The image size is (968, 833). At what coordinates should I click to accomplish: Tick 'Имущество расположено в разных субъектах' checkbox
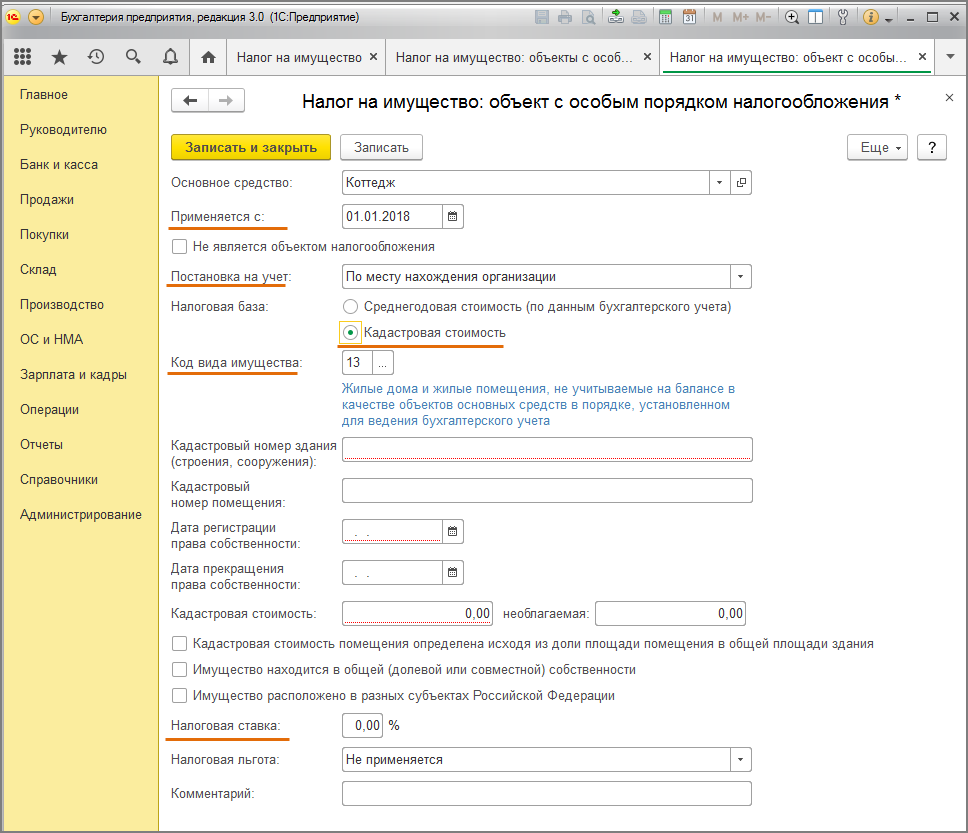pos(180,696)
